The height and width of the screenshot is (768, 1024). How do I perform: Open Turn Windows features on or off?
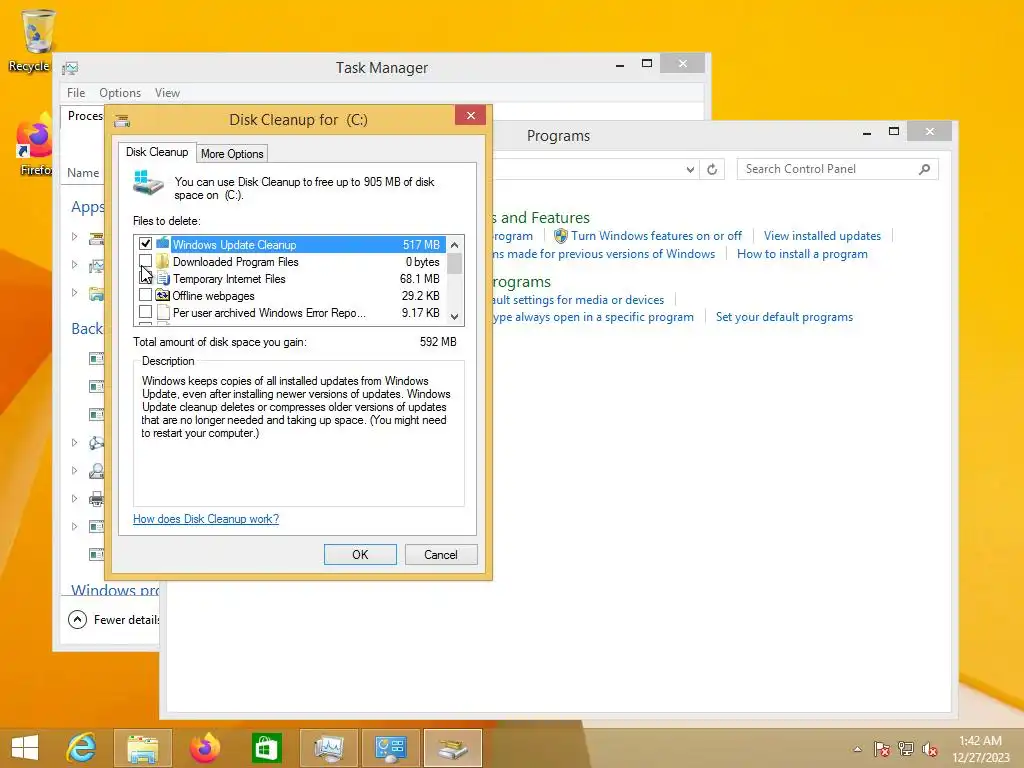pyautogui.click(x=656, y=236)
